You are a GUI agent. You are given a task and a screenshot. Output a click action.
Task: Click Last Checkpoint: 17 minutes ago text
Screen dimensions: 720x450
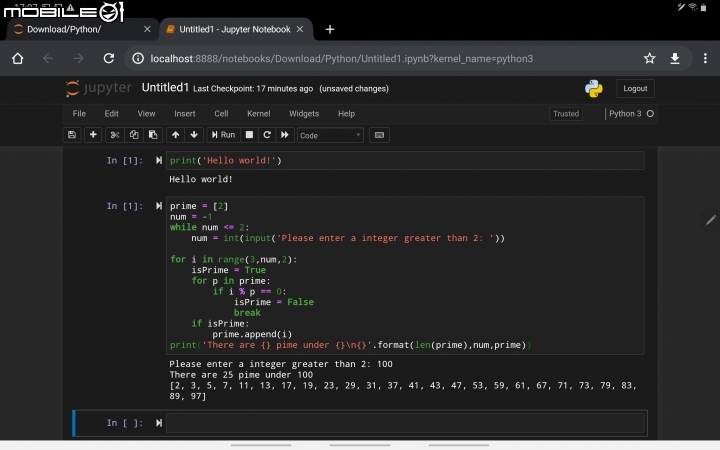click(x=253, y=89)
